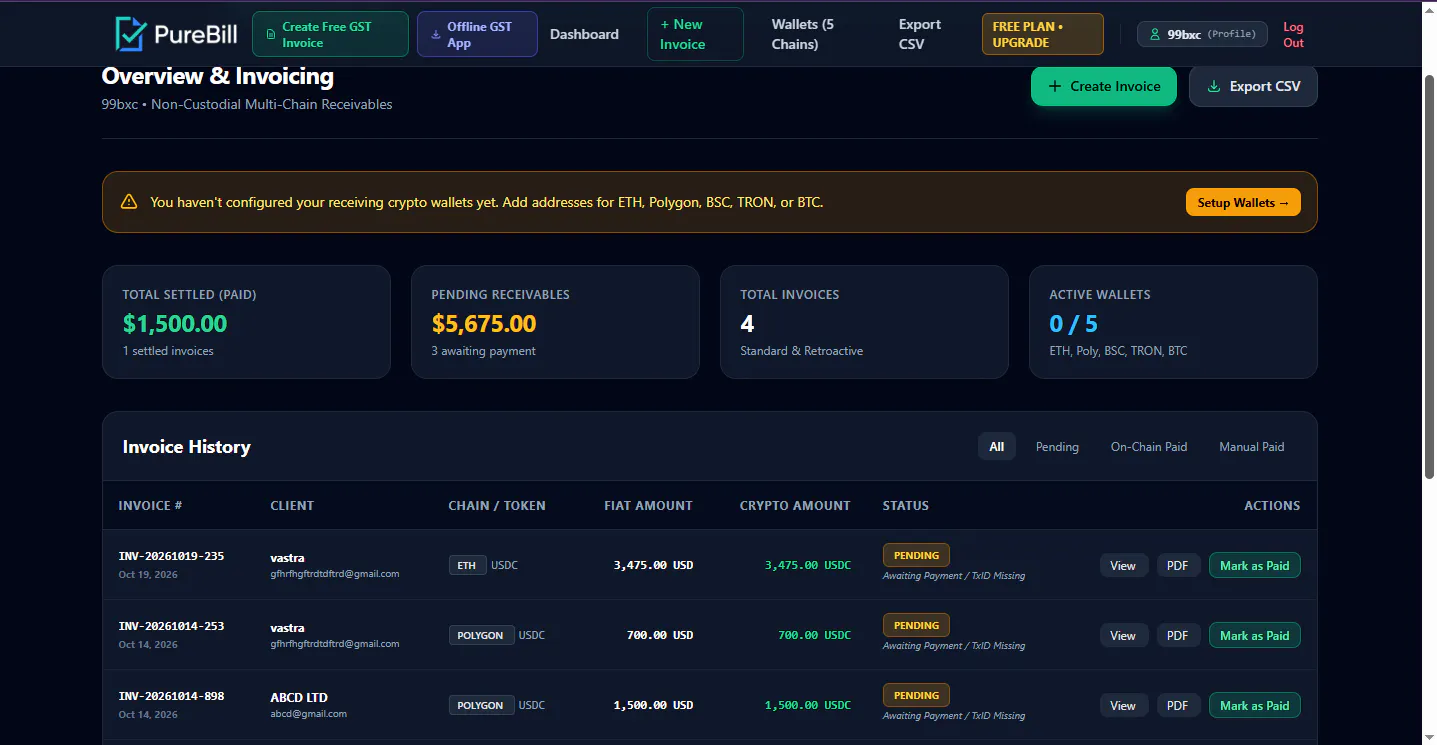This screenshot has width=1437, height=745.
Task: Click the PureBill logo icon
Action: tap(130, 34)
